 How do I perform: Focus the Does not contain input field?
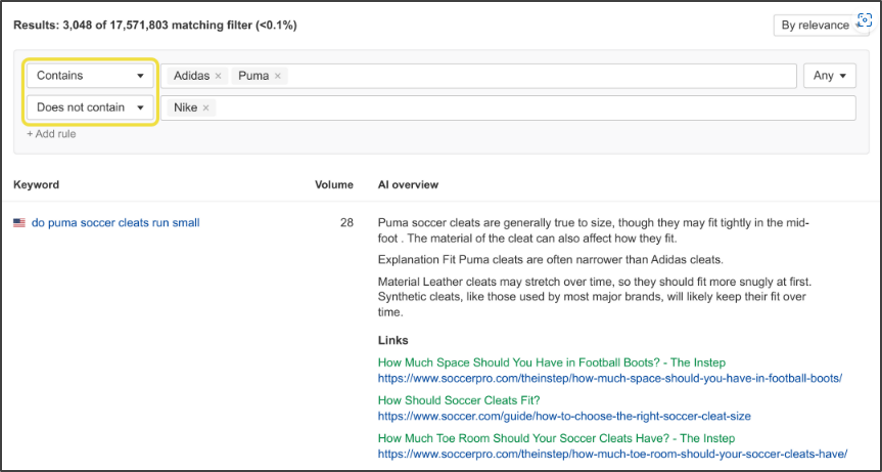pos(508,108)
